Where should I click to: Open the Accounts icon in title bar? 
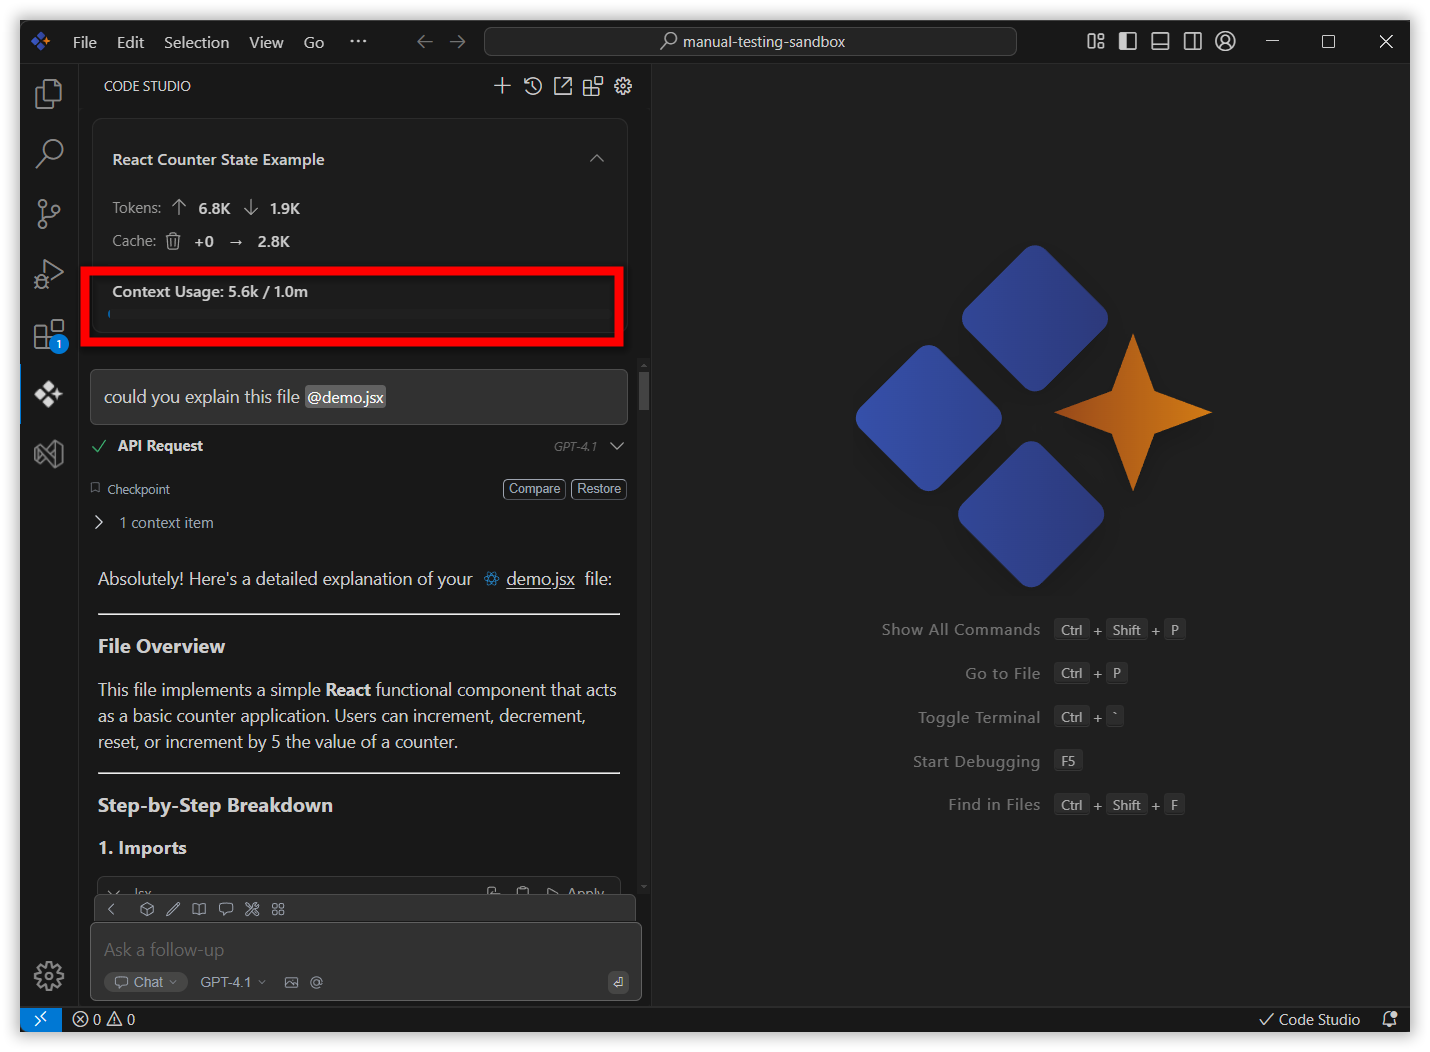pos(1225,41)
